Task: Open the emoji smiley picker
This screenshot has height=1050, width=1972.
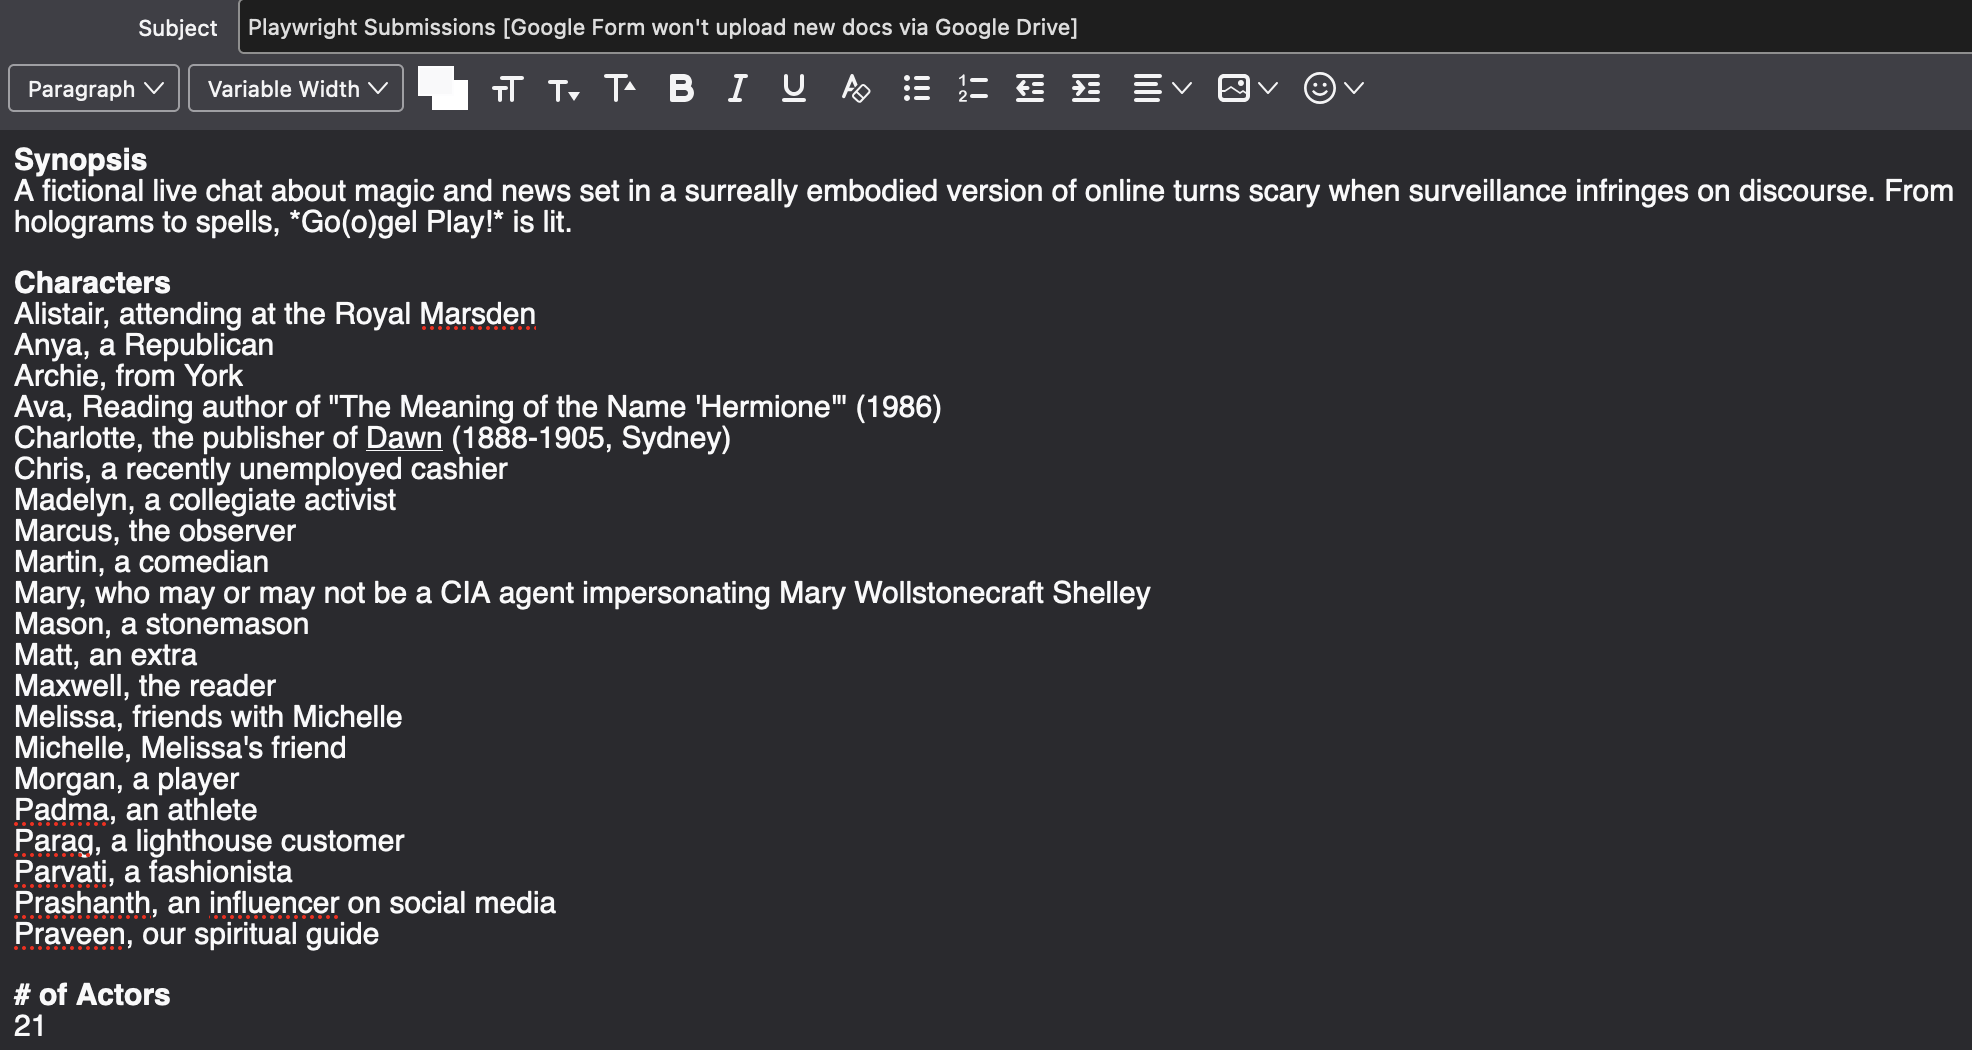Action: tap(1332, 89)
